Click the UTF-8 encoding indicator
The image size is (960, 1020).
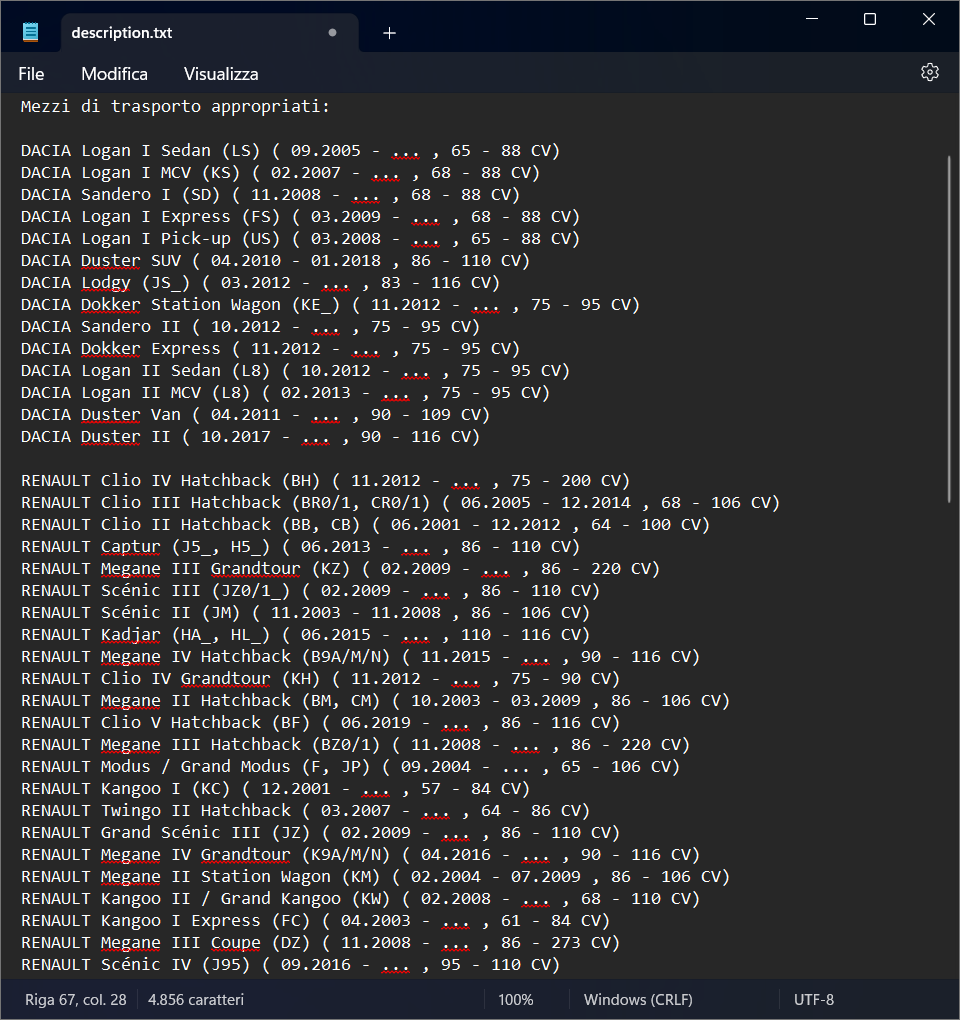tap(814, 999)
